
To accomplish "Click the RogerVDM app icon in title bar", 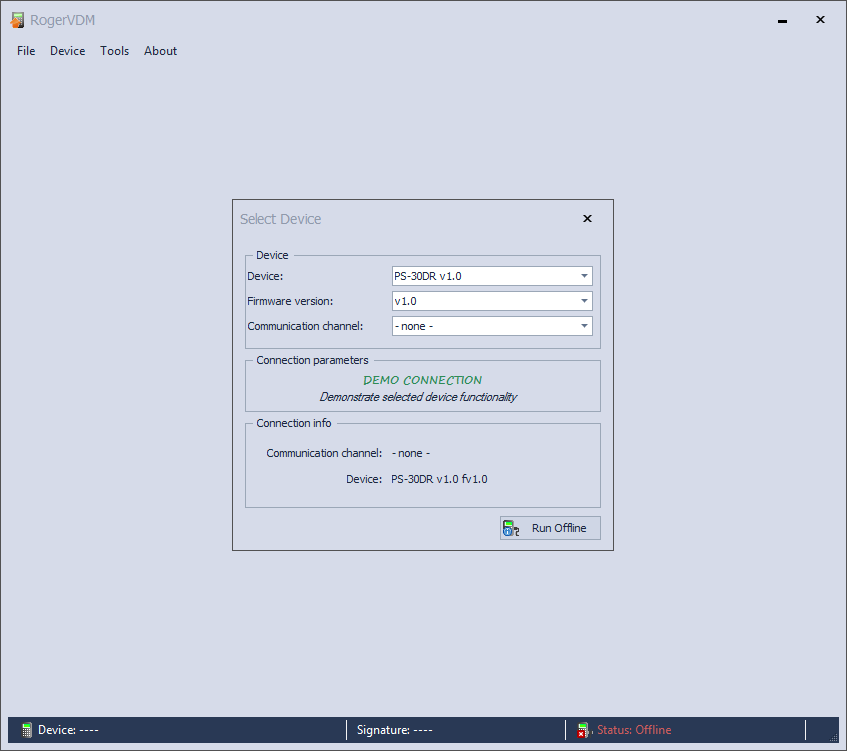I will tap(17, 20).
